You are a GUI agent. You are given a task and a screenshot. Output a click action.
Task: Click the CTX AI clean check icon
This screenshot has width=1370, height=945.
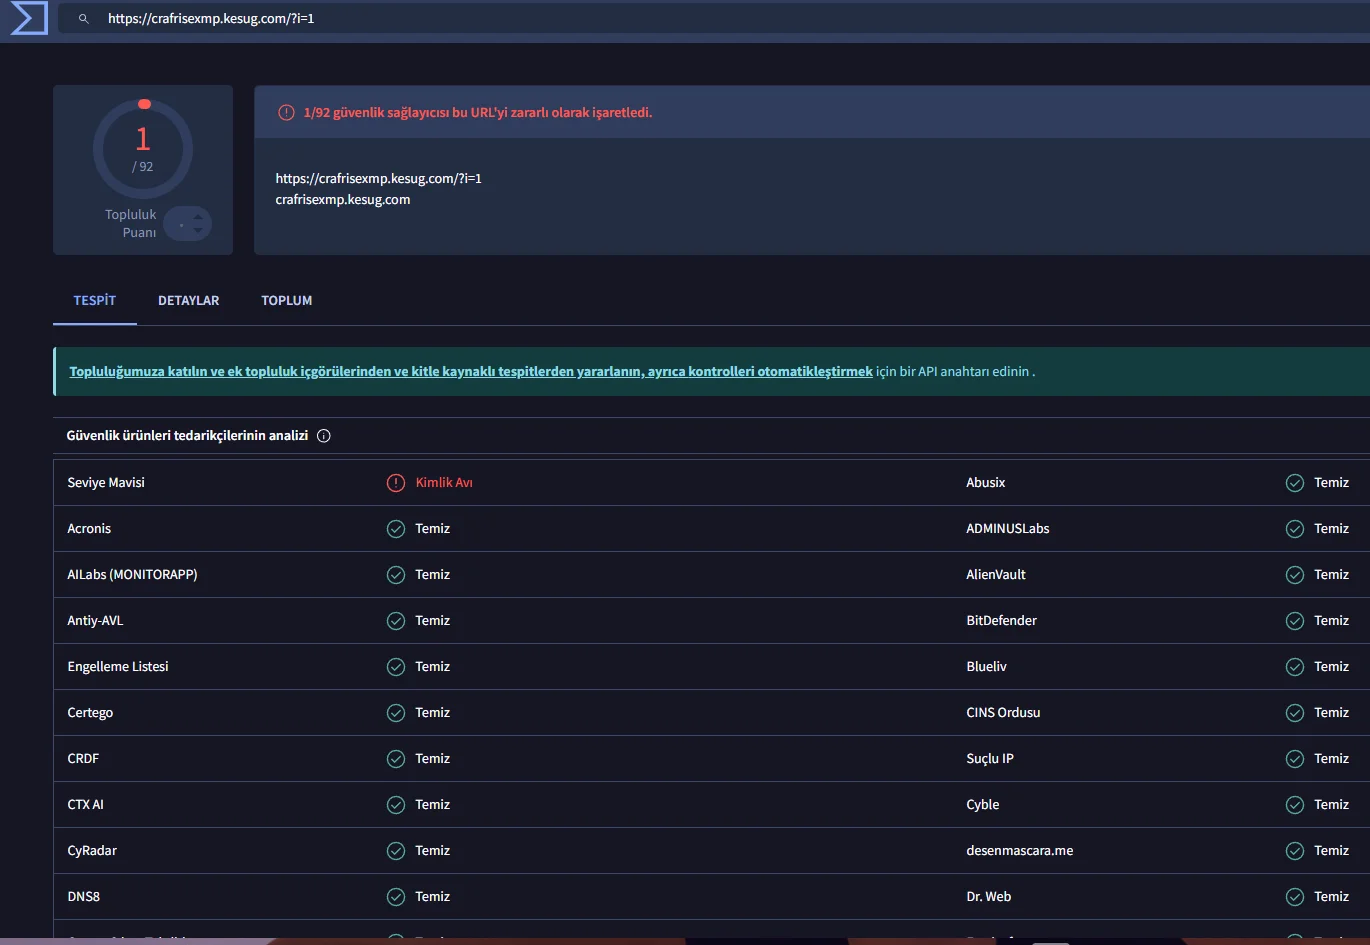pyautogui.click(x=396, y=805)
